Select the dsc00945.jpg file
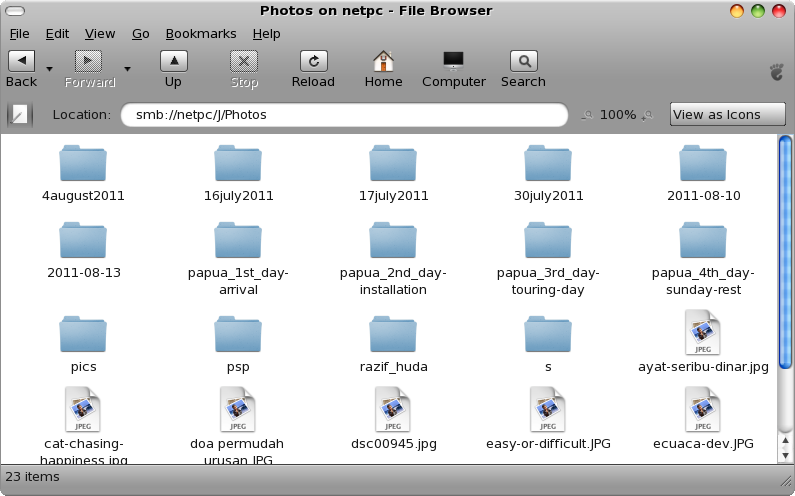The width and height of the screenshot is (795, 496). pos(393,410)
